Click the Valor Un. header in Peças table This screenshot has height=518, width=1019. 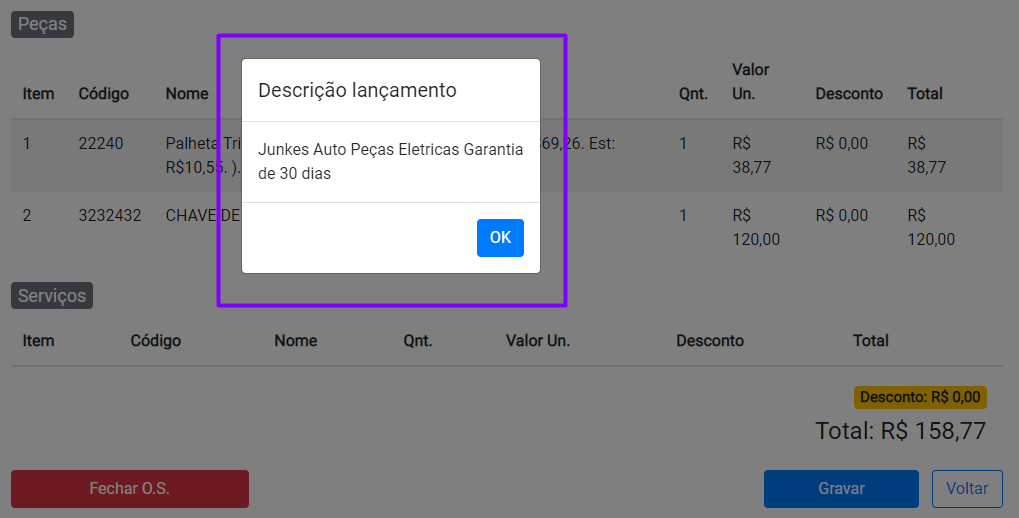coord(751,81)
